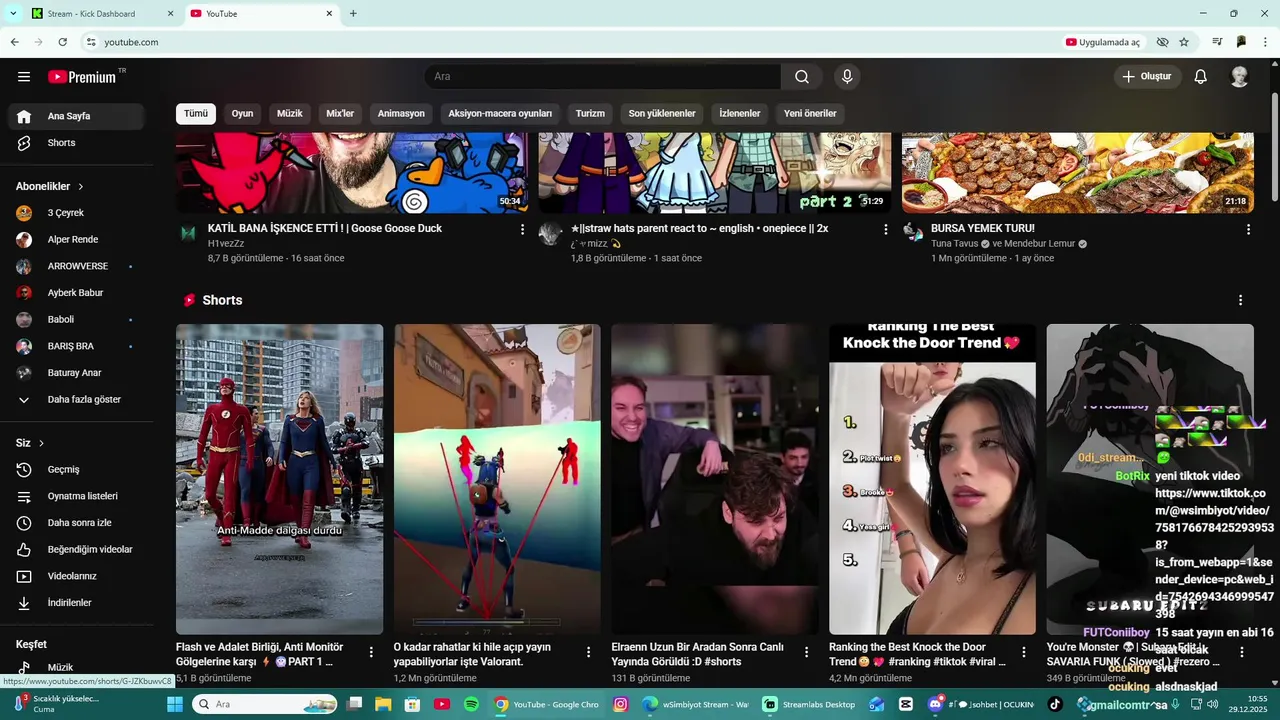The width and height of the screenshot is (1280, 720).
Task: Open the Shorts section options menu
Action: coord(1240,300)
